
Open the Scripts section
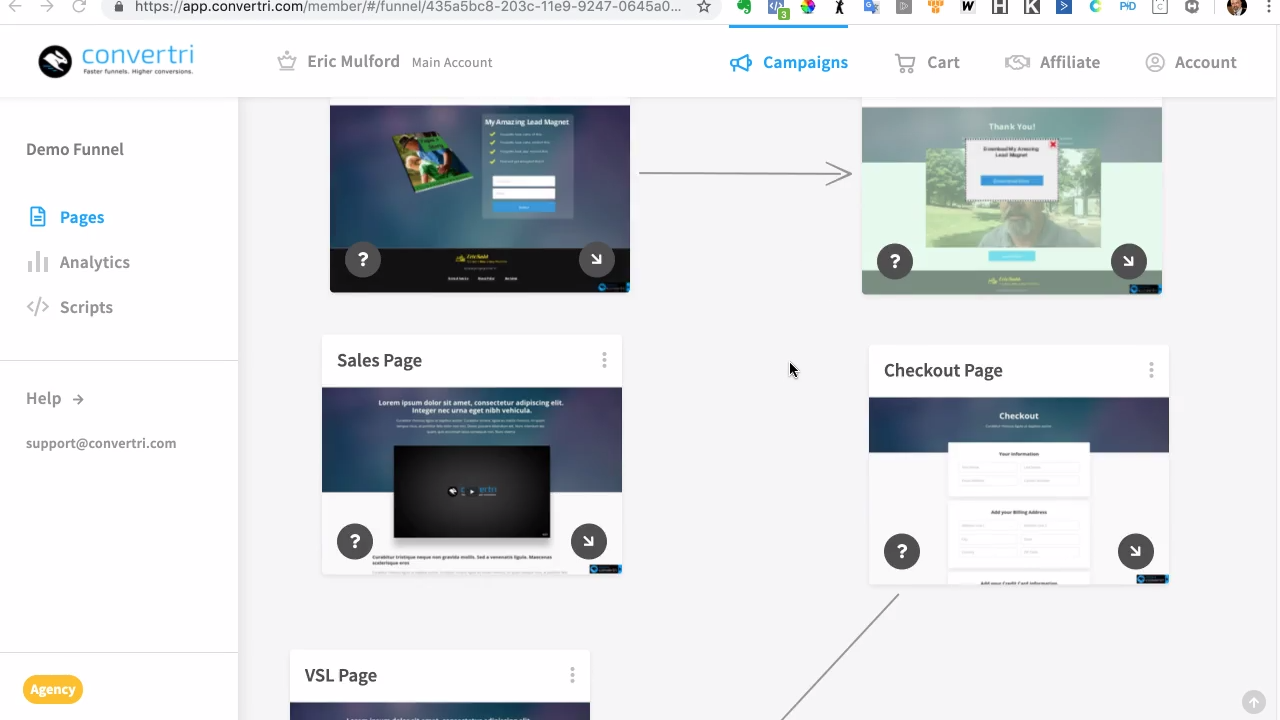click(x=86, y=307)
